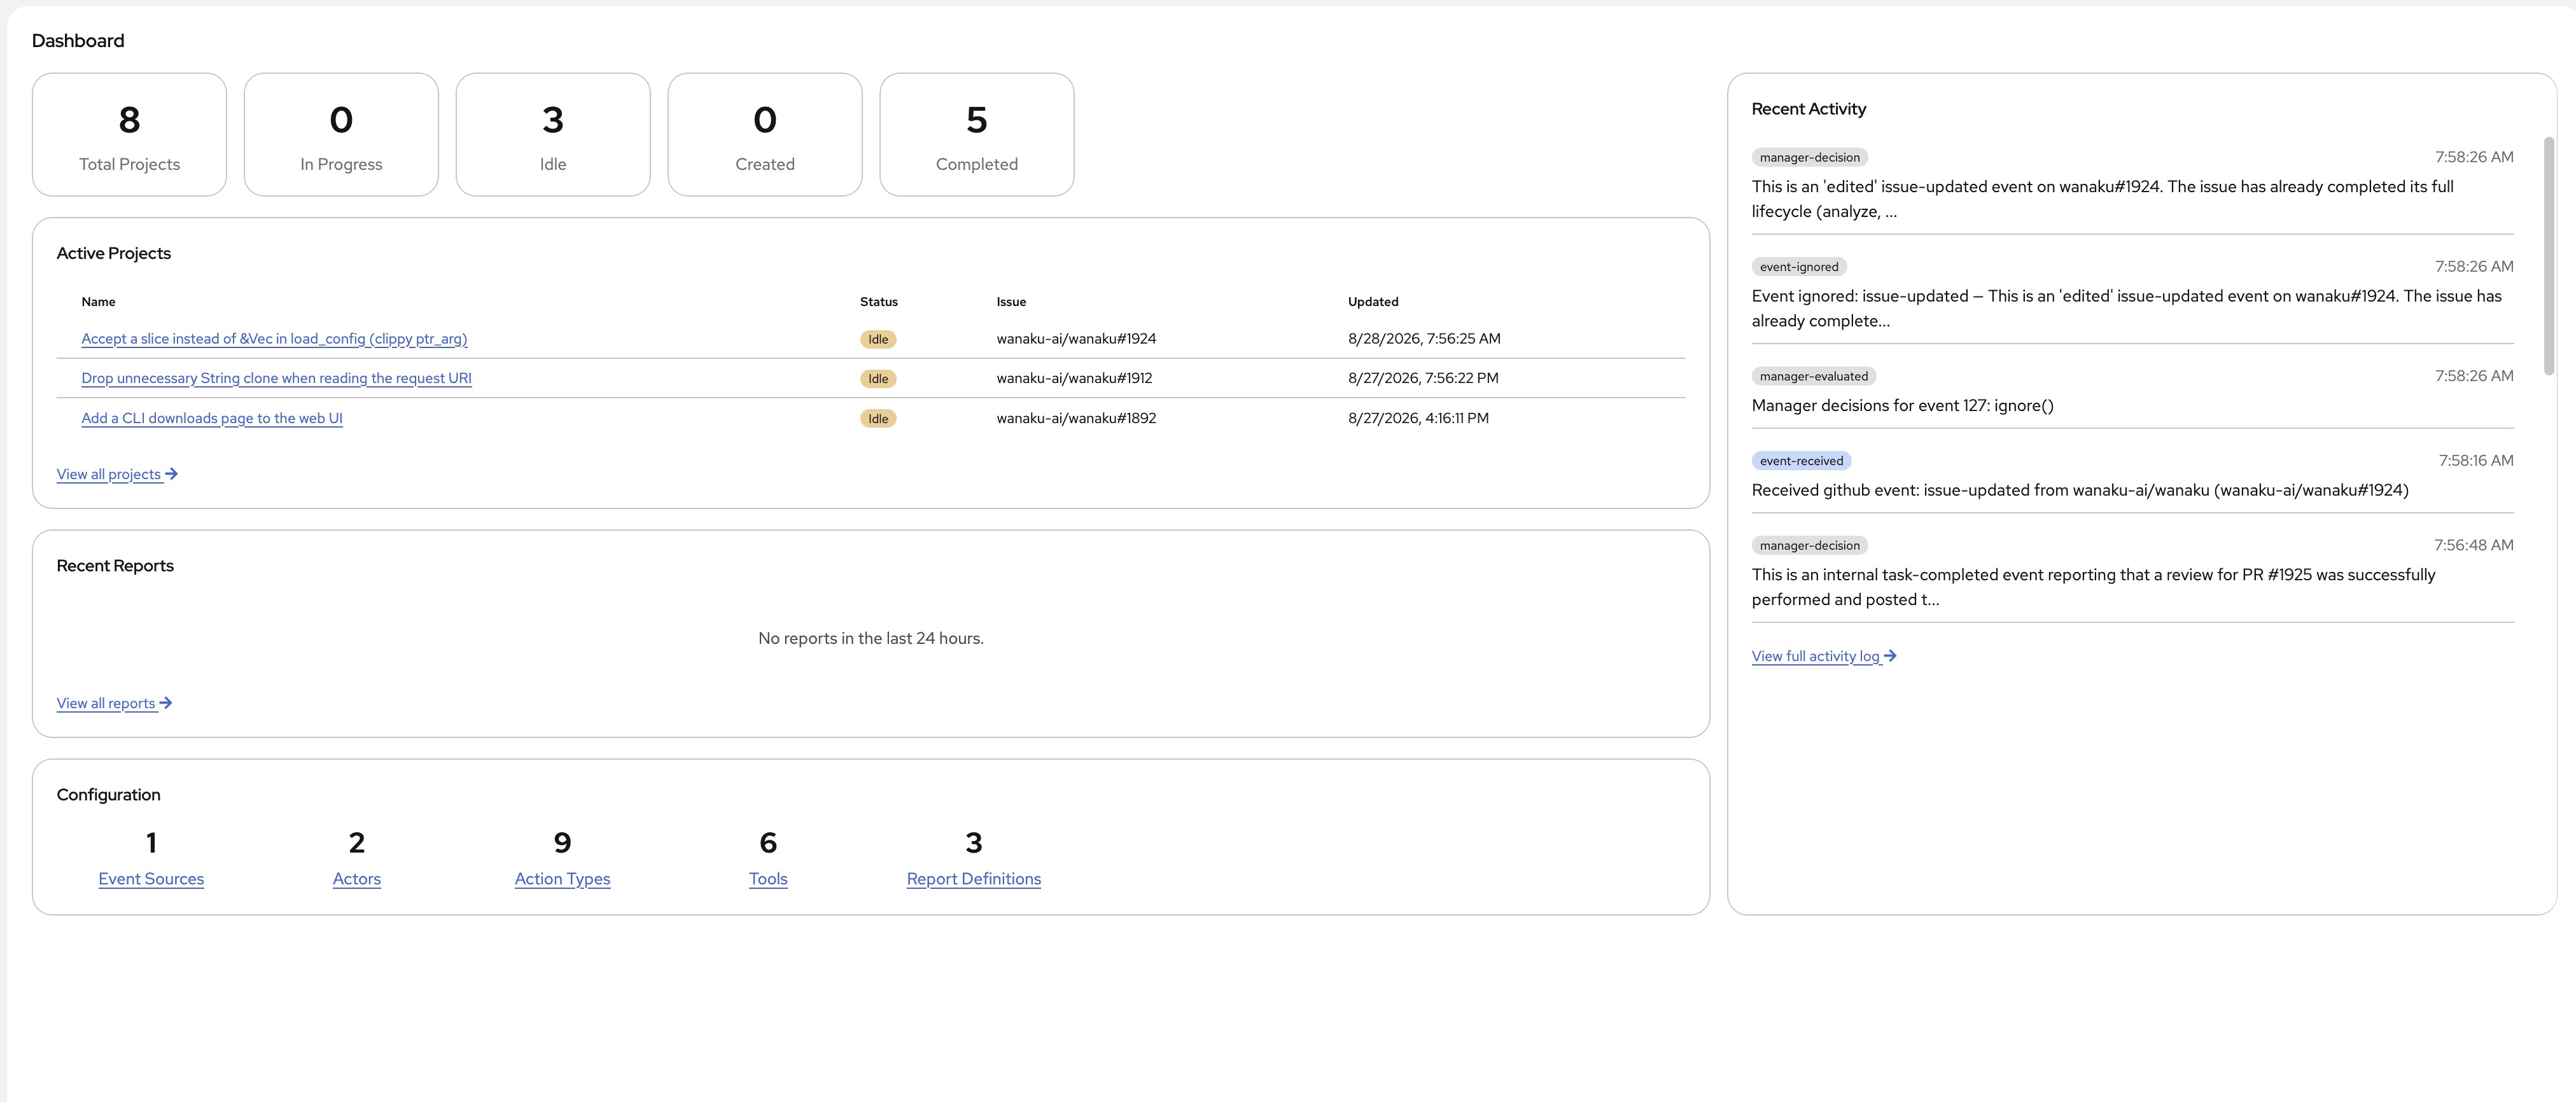Click the manager-evaluated activity tag

[1813, 376]
